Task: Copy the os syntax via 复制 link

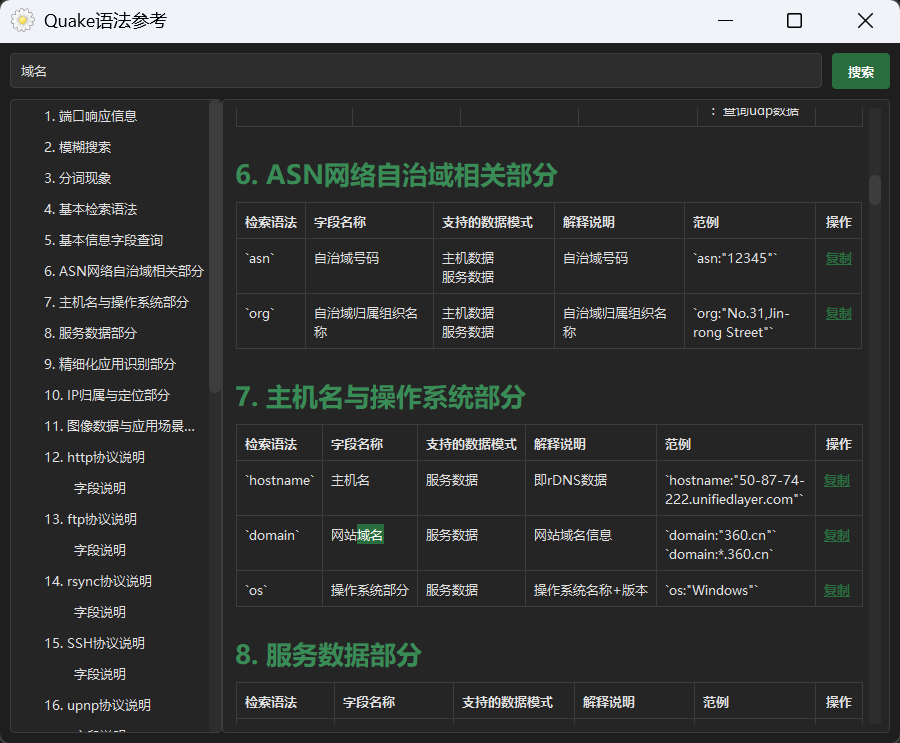Action: (x=836, y=590)
